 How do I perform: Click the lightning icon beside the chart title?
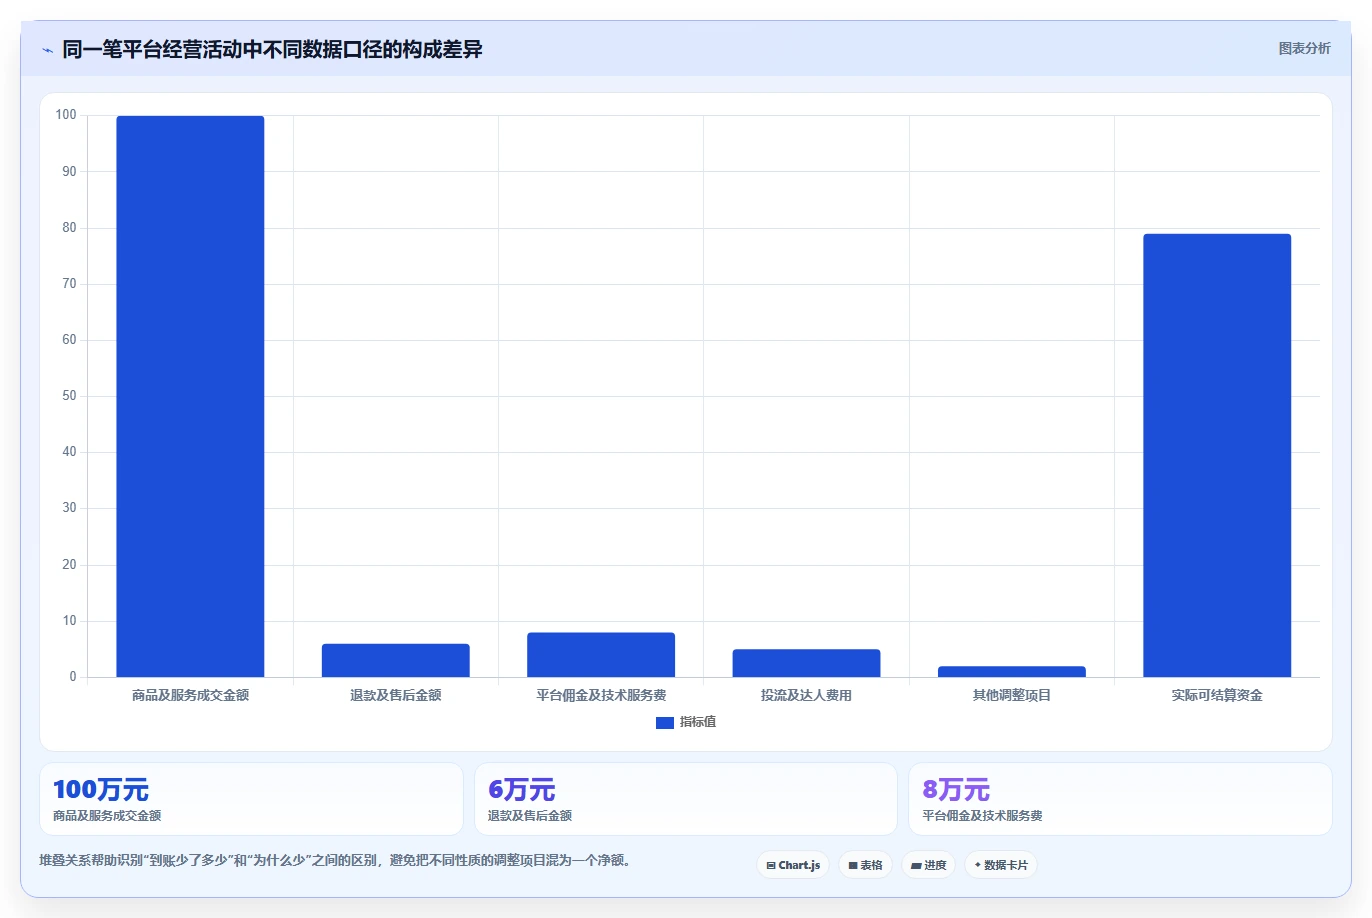click(47, 50)
